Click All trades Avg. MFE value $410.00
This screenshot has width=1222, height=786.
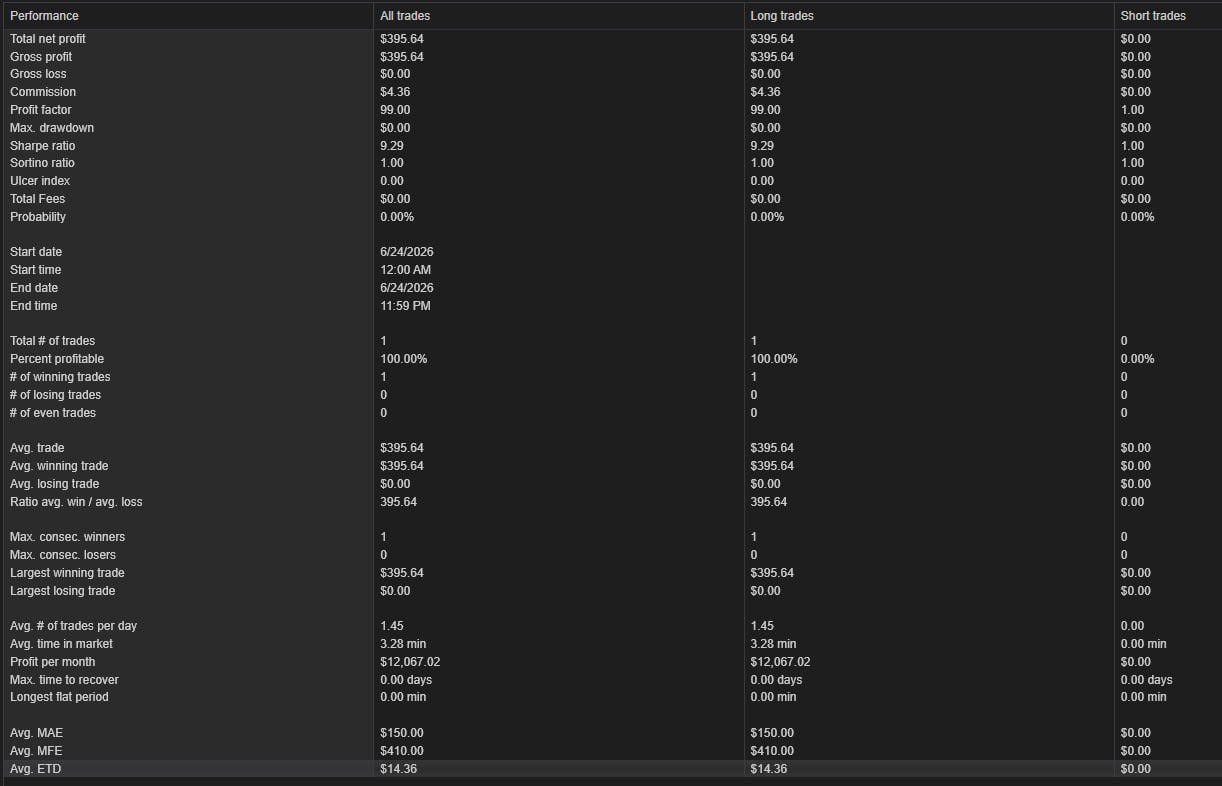point(402,751)
